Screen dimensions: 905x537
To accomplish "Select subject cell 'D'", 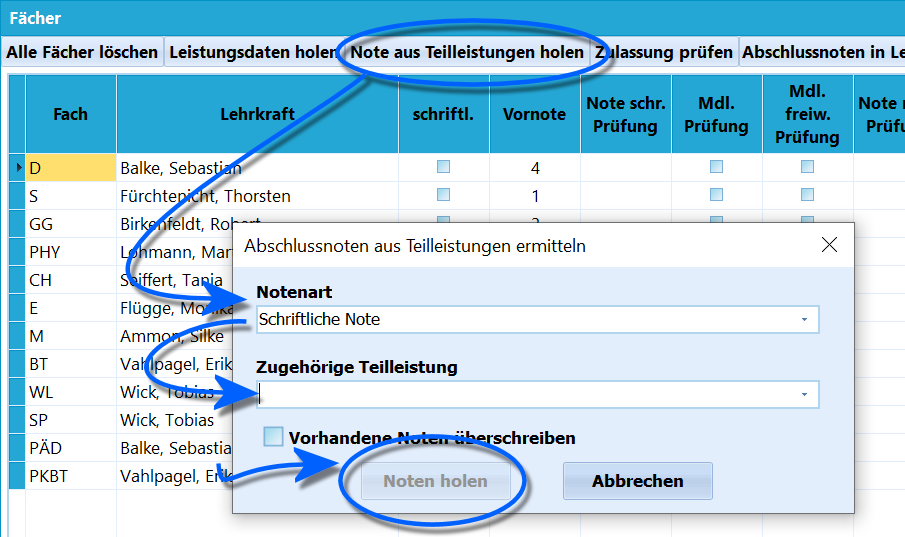I will [71, 168].
